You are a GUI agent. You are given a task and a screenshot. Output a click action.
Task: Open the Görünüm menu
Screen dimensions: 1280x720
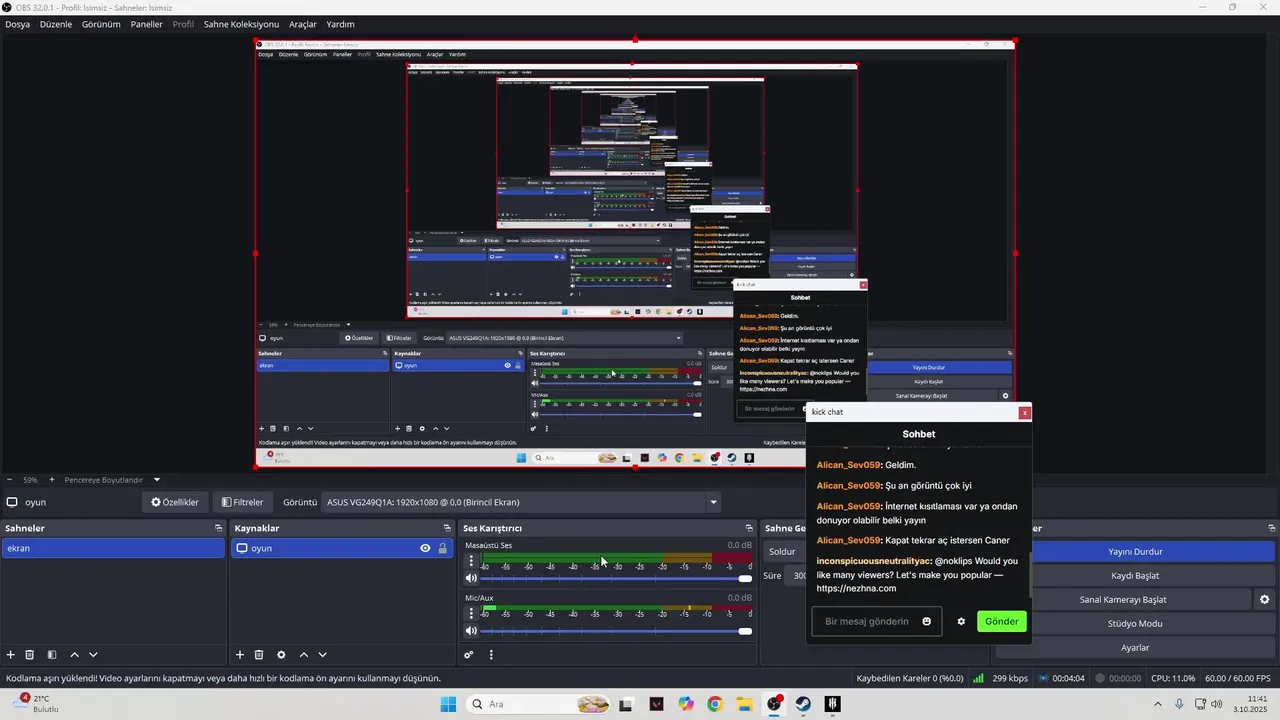pyautogui.click(x=101, y=24)
